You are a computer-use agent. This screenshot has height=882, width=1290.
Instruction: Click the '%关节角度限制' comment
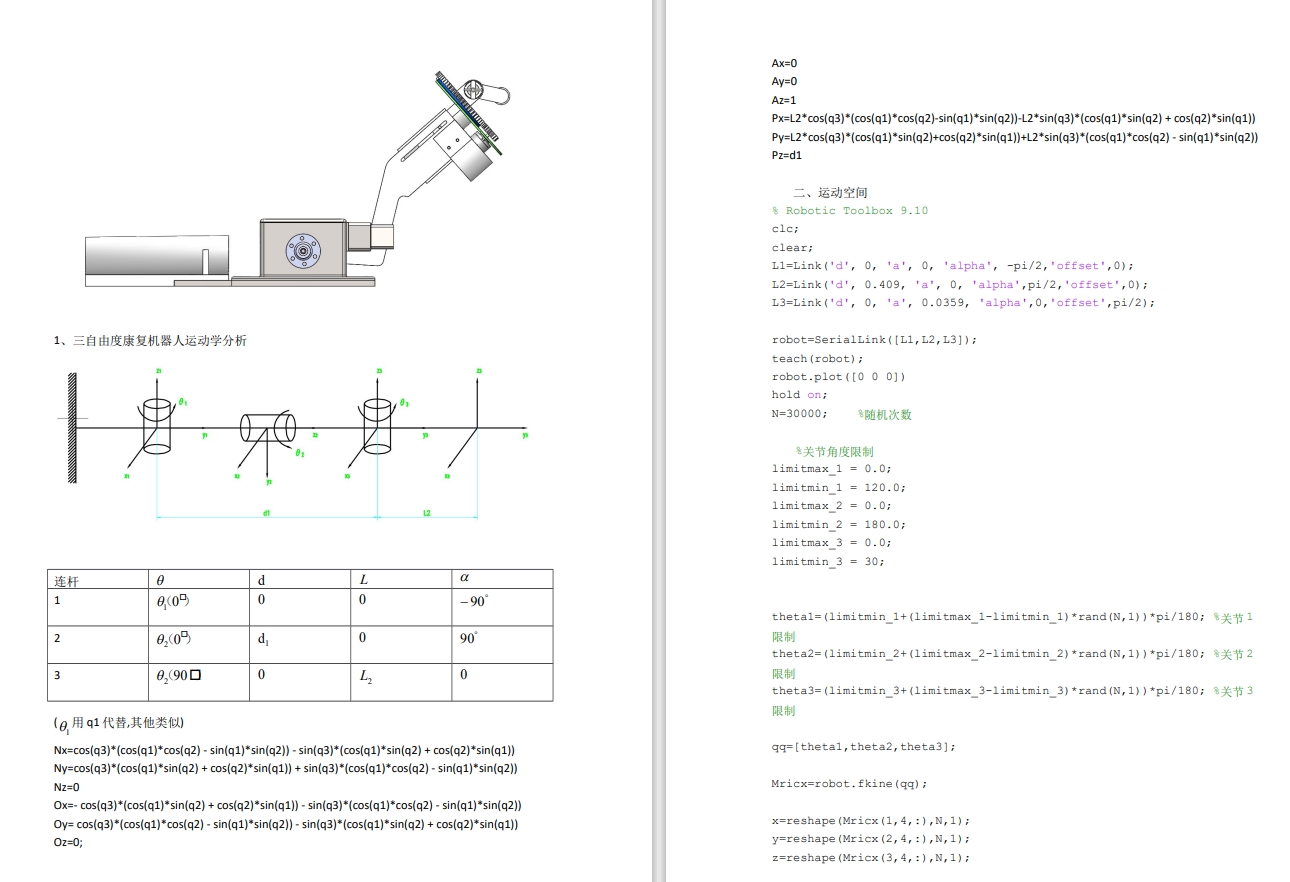tap(834, 451)
